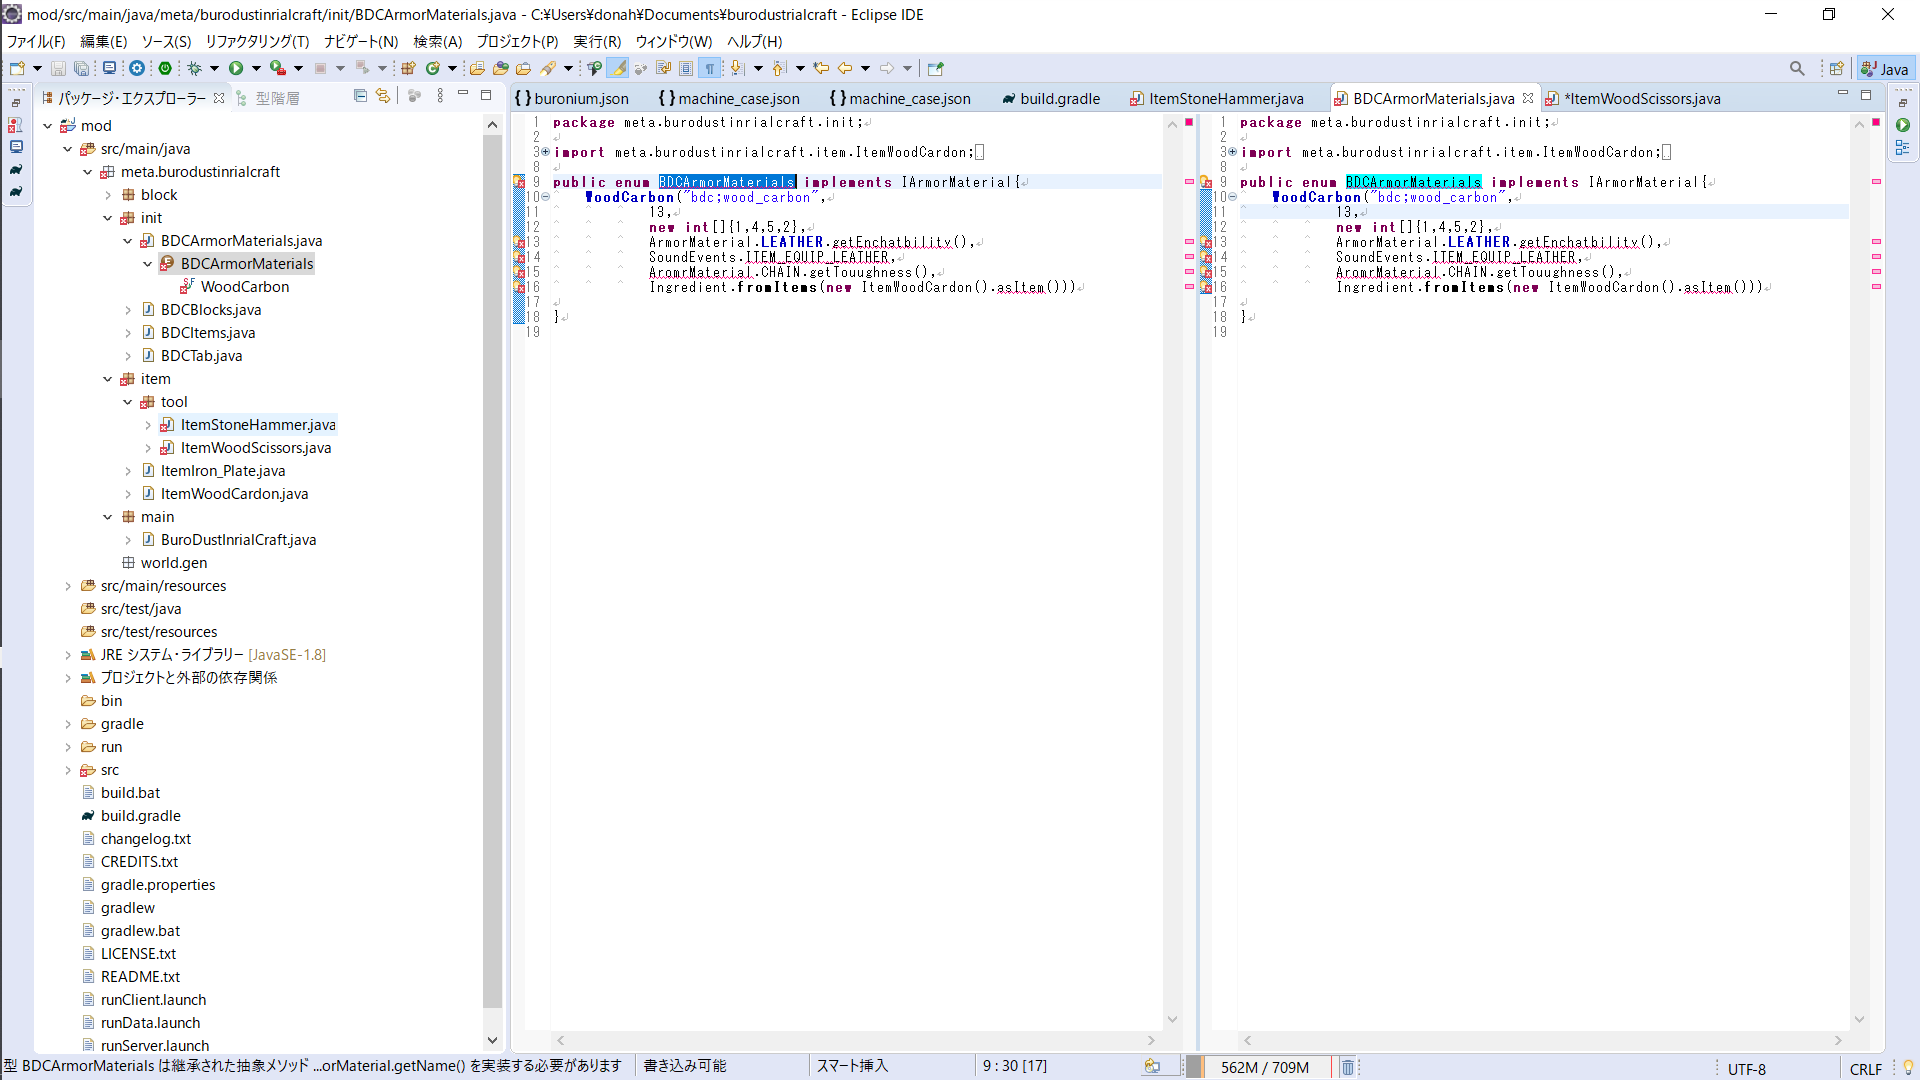Run garbage collector trash icon
This screenshot has height=1080, width=1920.
coord(1347,1067)
